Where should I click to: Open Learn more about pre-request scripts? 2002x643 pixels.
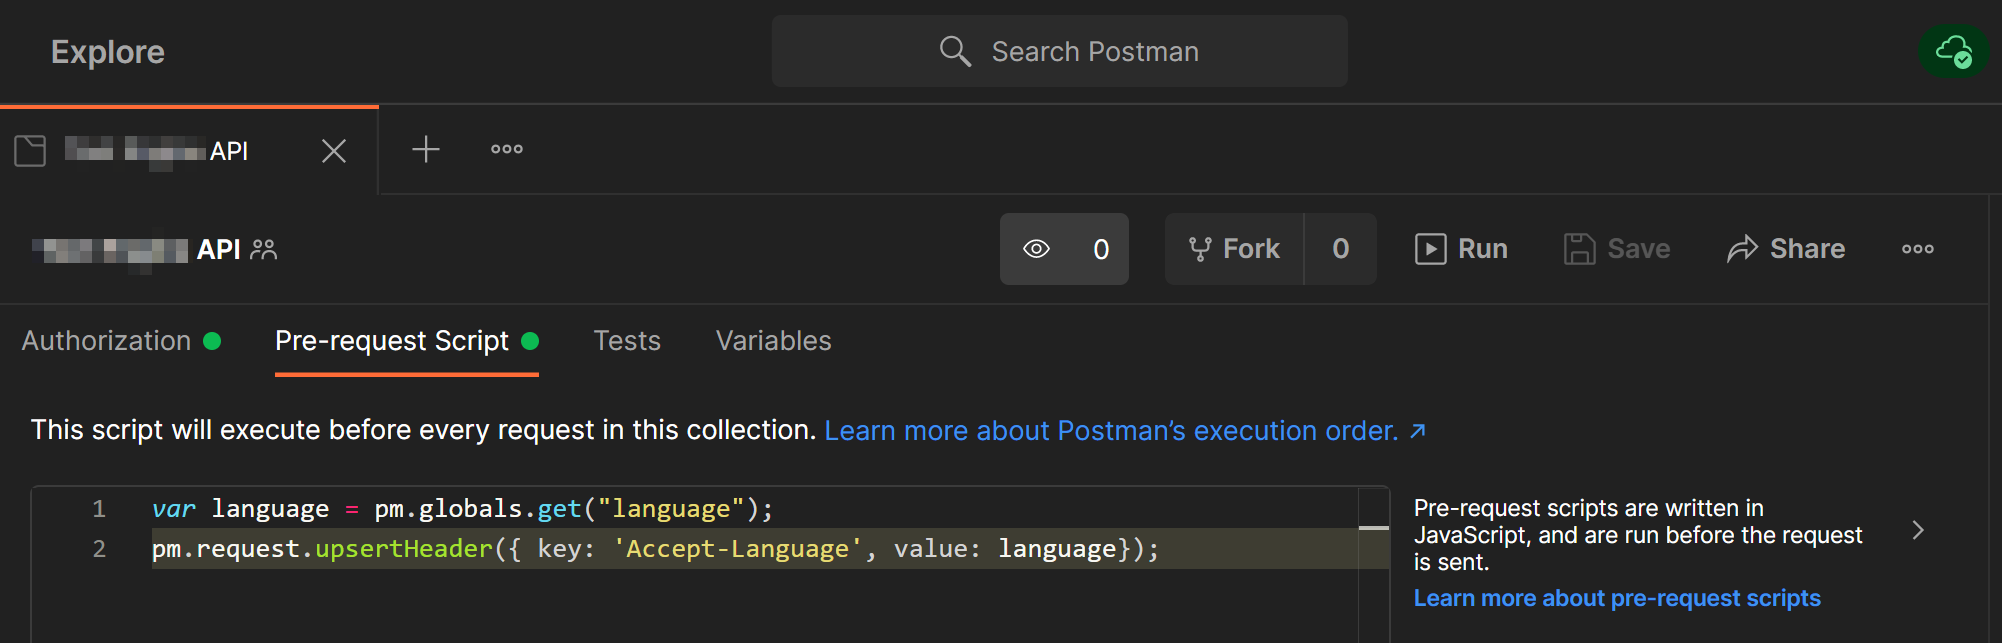[1617, 598]
